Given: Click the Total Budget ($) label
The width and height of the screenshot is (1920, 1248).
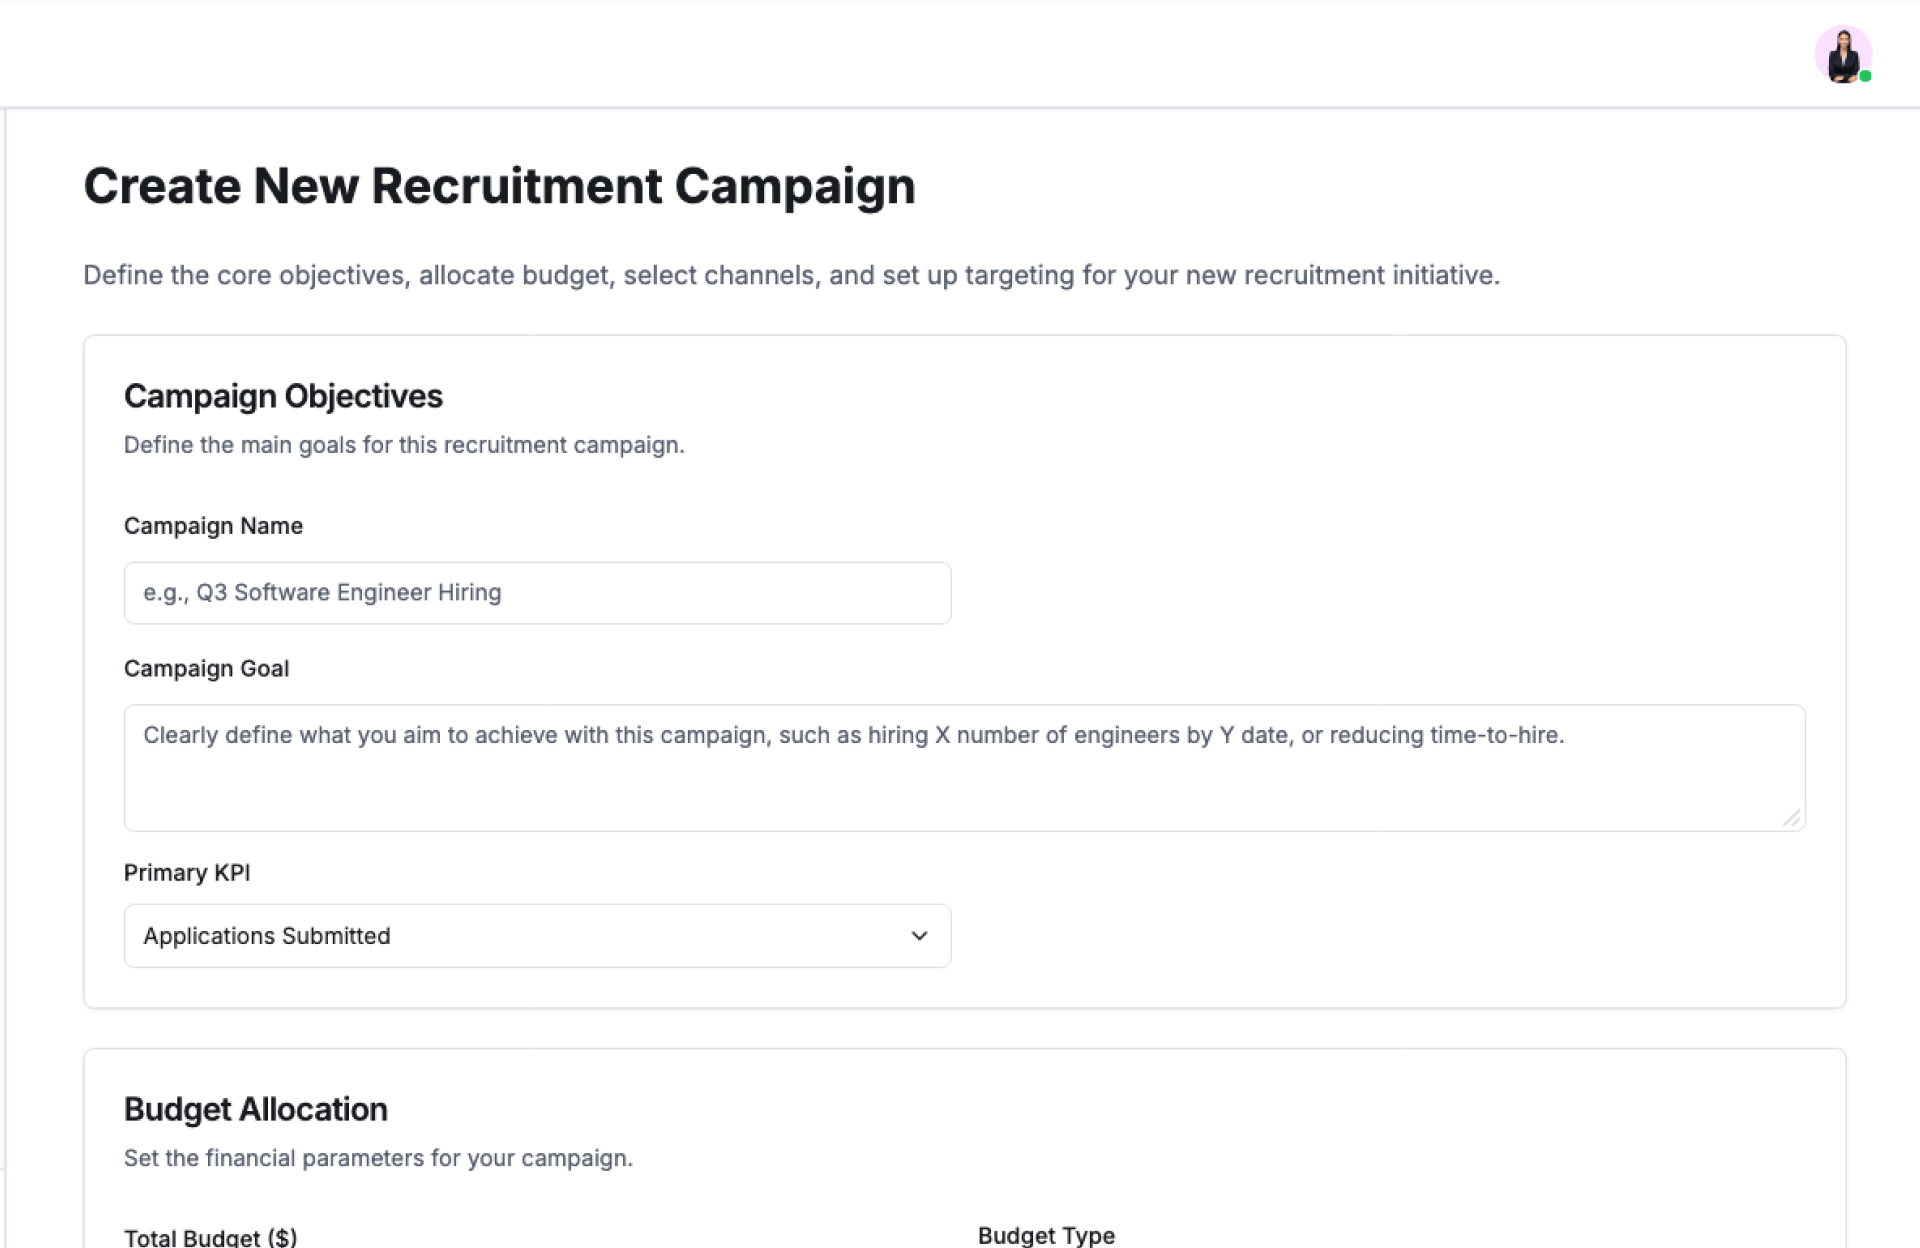Looking at the screenshot, I should click(x=210, y=1237).
